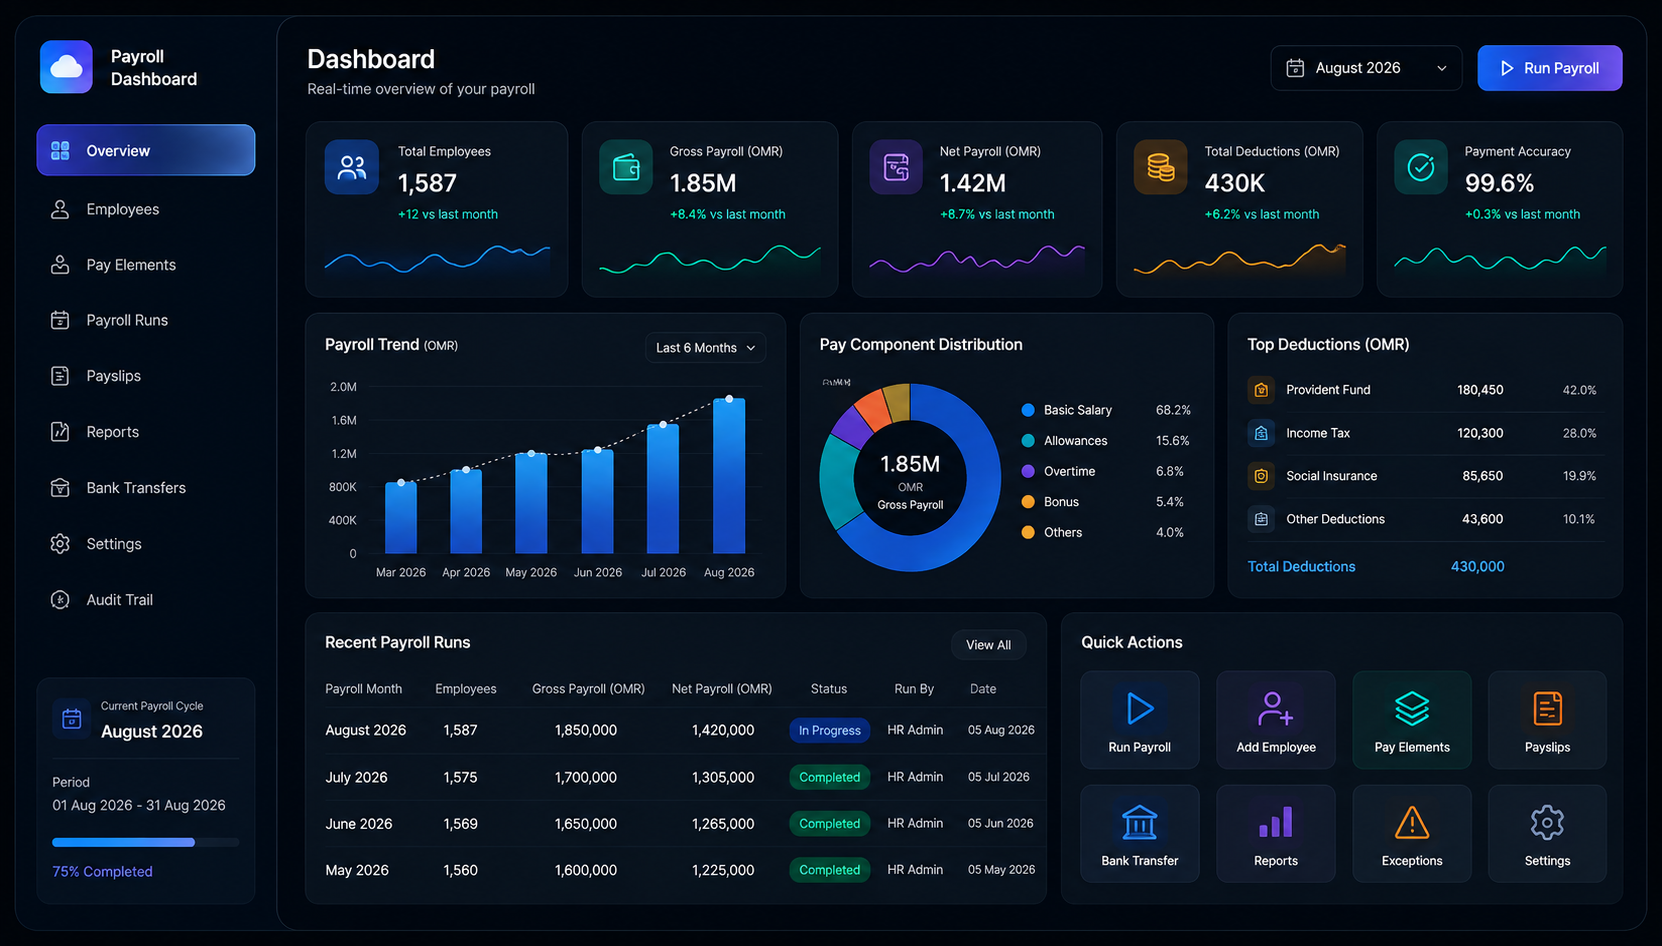Click the 180,450 Provident Fund amount
1662x946 pixels.
click(x=1480, y=390)
